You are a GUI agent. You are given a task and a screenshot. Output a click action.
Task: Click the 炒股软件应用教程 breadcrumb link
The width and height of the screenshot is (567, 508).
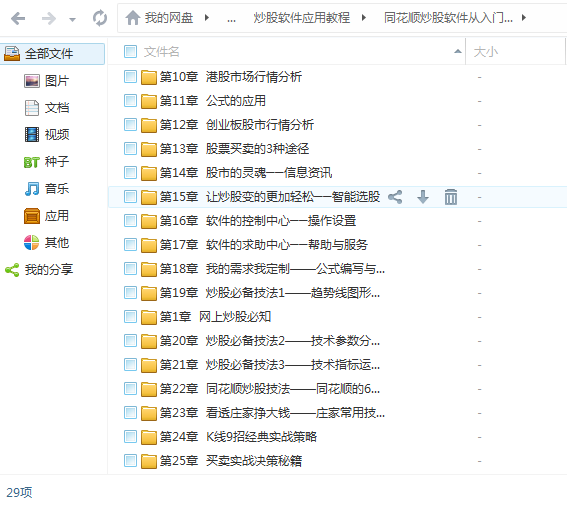point(301,17)
